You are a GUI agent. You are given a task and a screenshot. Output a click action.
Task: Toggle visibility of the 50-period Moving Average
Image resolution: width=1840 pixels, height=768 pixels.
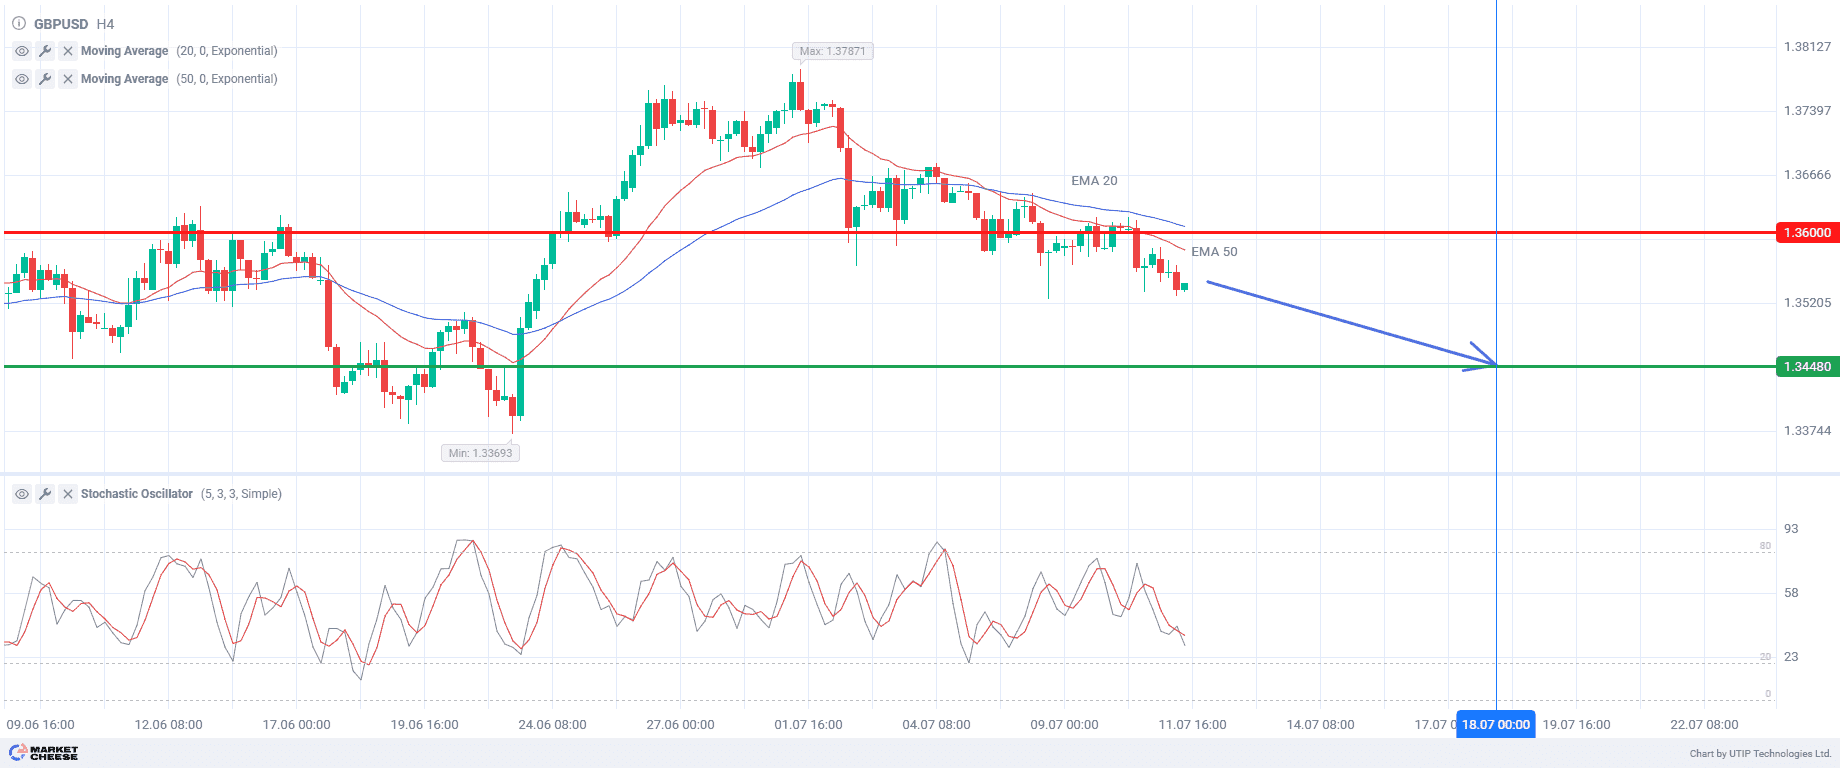coord(22,79)
